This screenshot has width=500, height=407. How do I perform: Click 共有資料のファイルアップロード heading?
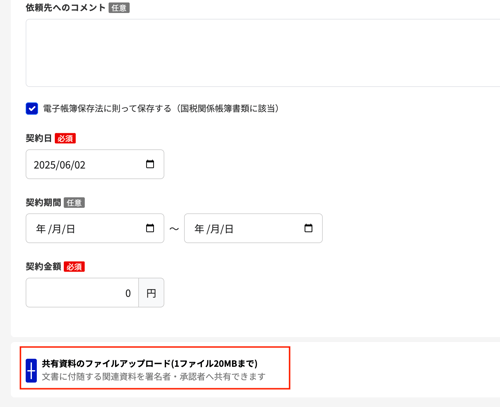tap(150, 363)
